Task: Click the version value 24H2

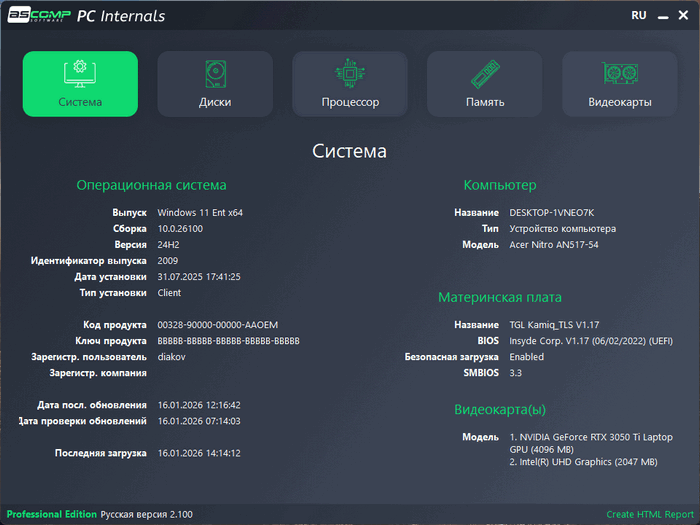Action: [x=168, y=245]
